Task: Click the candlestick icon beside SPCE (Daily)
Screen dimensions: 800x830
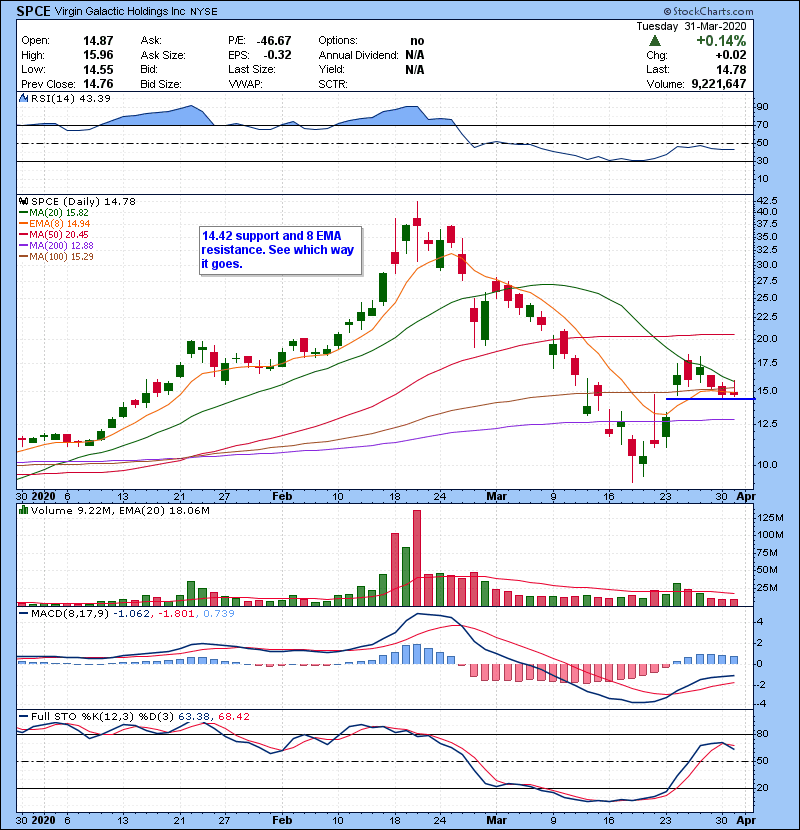Action: tap(23, 201)
